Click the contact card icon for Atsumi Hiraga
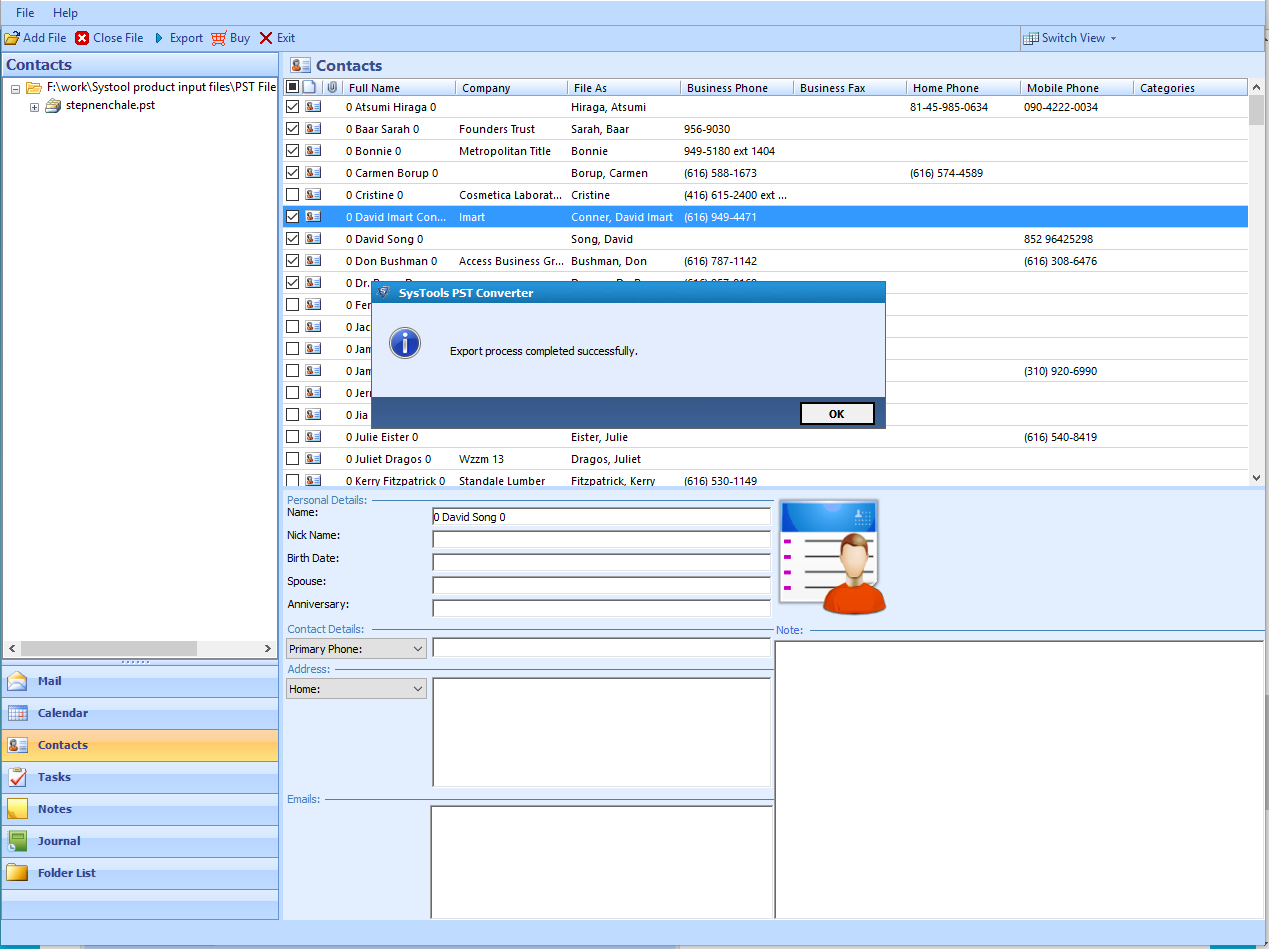The width and height of the screenshot is (1269, 949). [x=313, y=107]
